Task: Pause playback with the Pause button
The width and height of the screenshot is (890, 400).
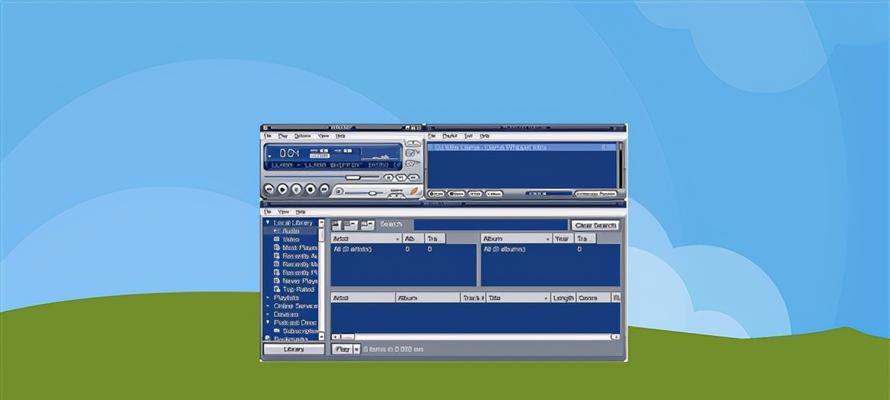Action: click(296, 189)
